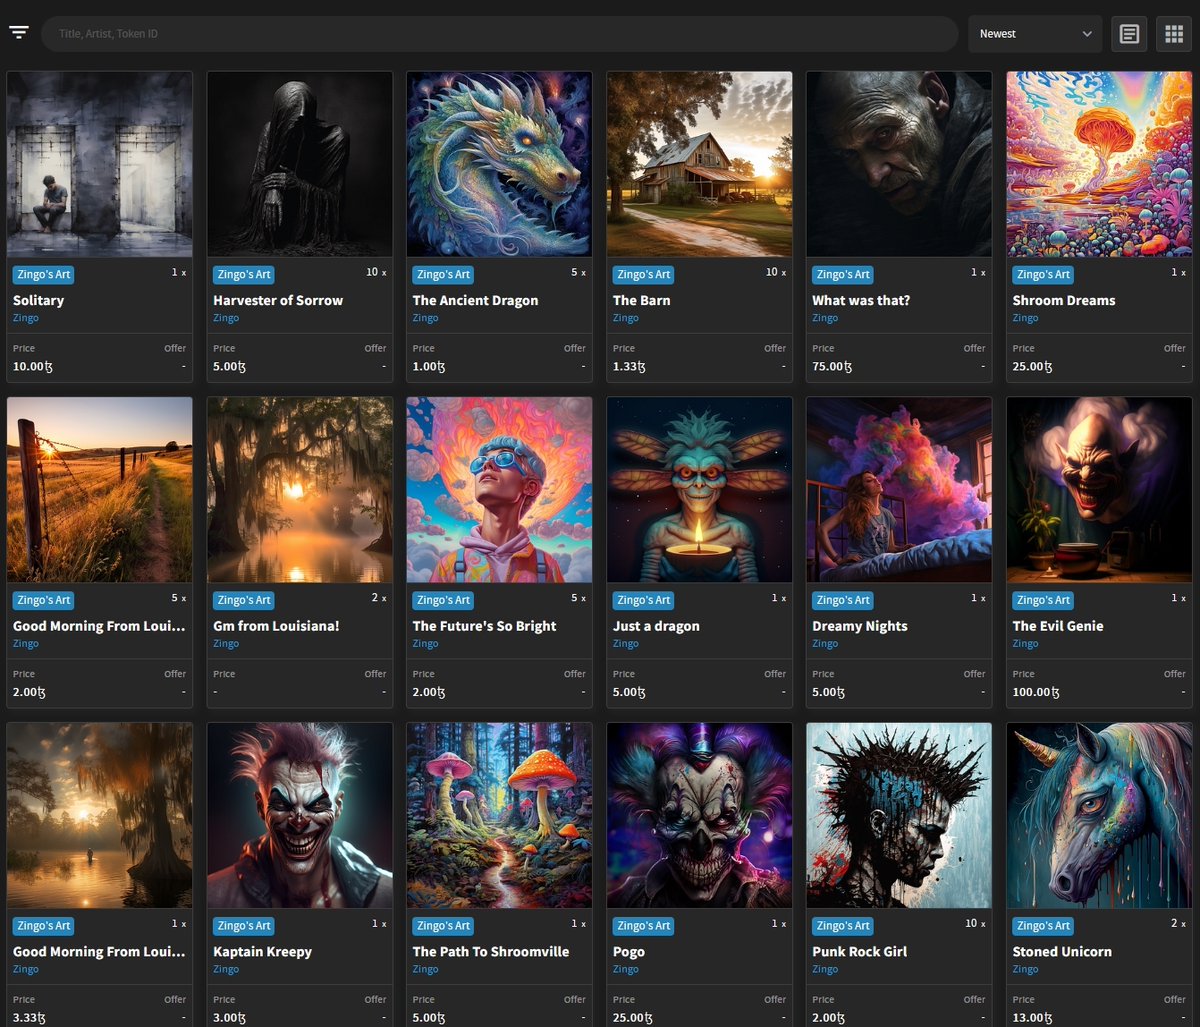Open the Pogo clown artwork image
This screenshot has width=1200, height=1027.
(700, 816)
